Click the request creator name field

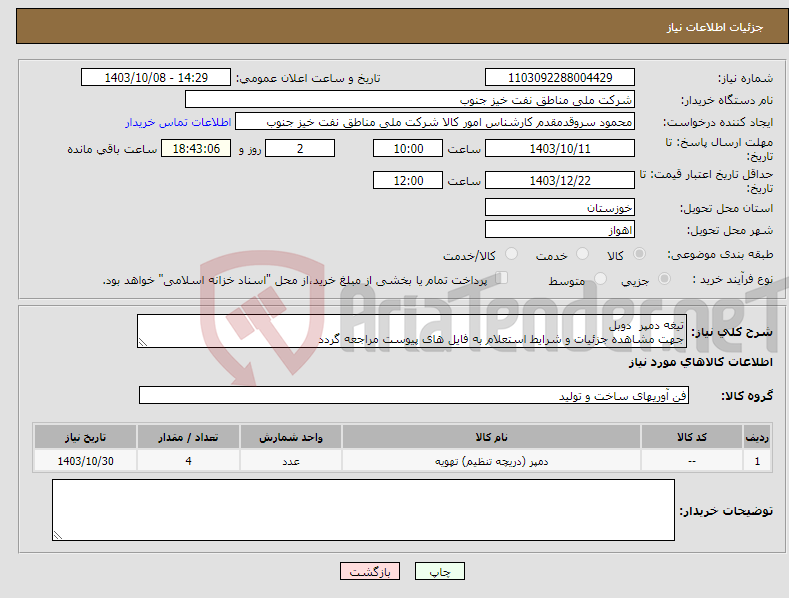(435, 122)
